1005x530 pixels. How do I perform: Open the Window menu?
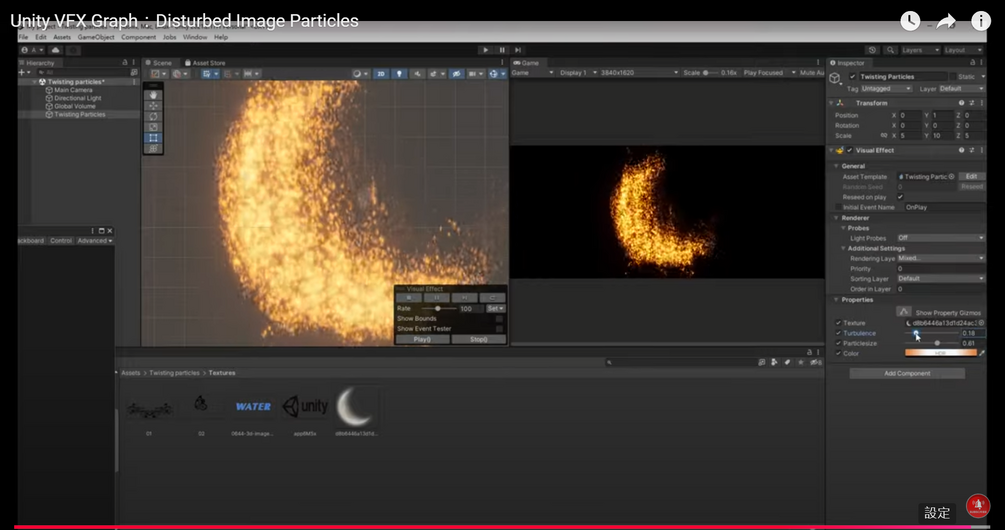point(195,37)
